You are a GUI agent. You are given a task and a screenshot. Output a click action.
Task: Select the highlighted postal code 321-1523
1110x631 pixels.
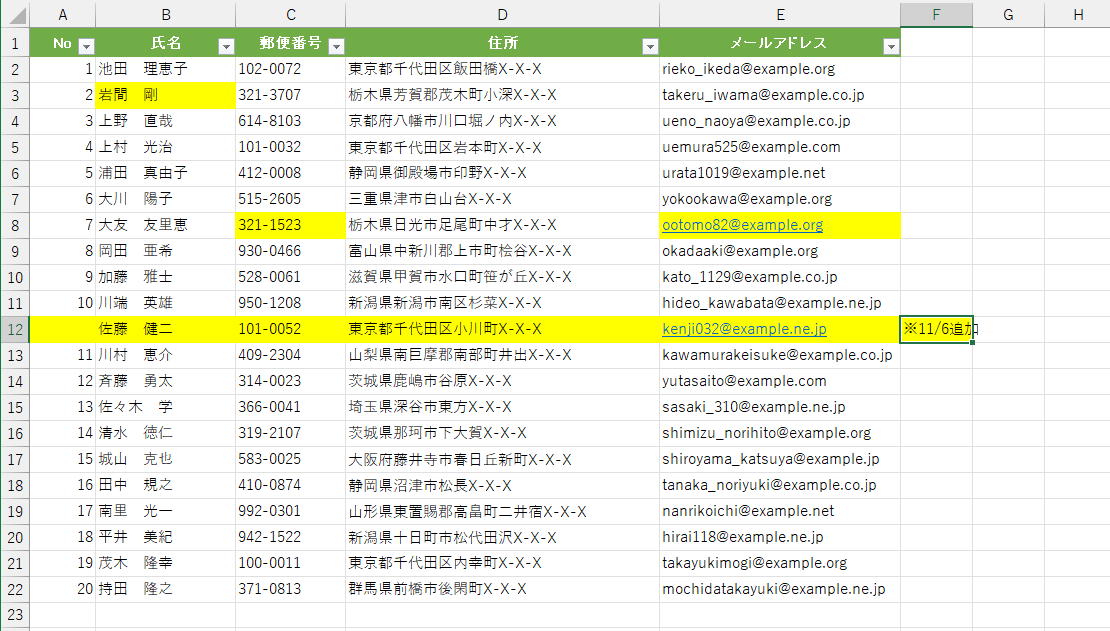[290, 224]
